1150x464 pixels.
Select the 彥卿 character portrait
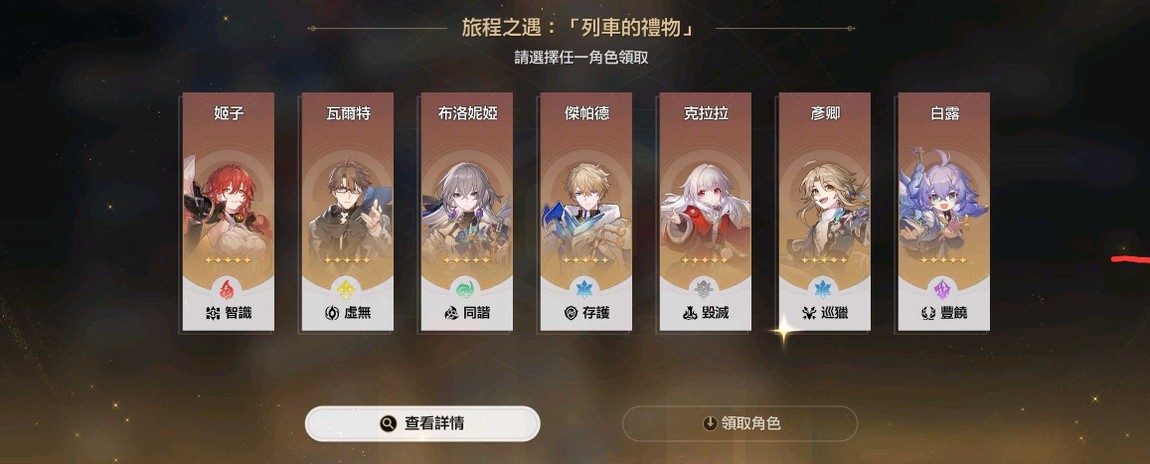click(x=824, y=210)
